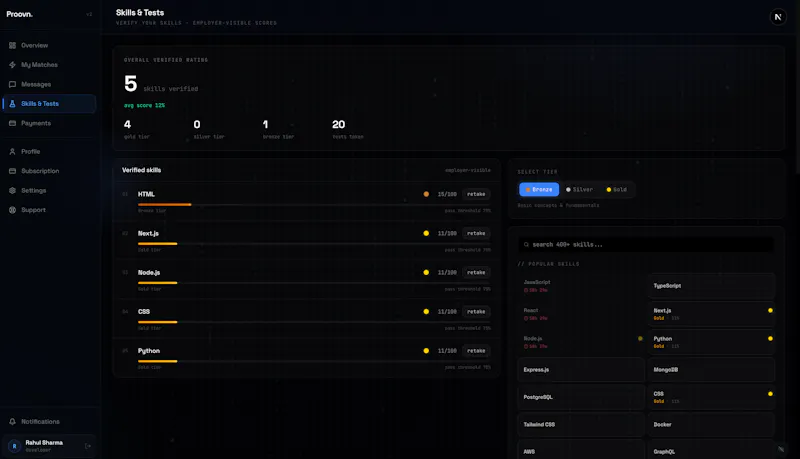This screenshot has height=459, width=800.
Task: Click the Payments card icon
Action: point(12,123)
